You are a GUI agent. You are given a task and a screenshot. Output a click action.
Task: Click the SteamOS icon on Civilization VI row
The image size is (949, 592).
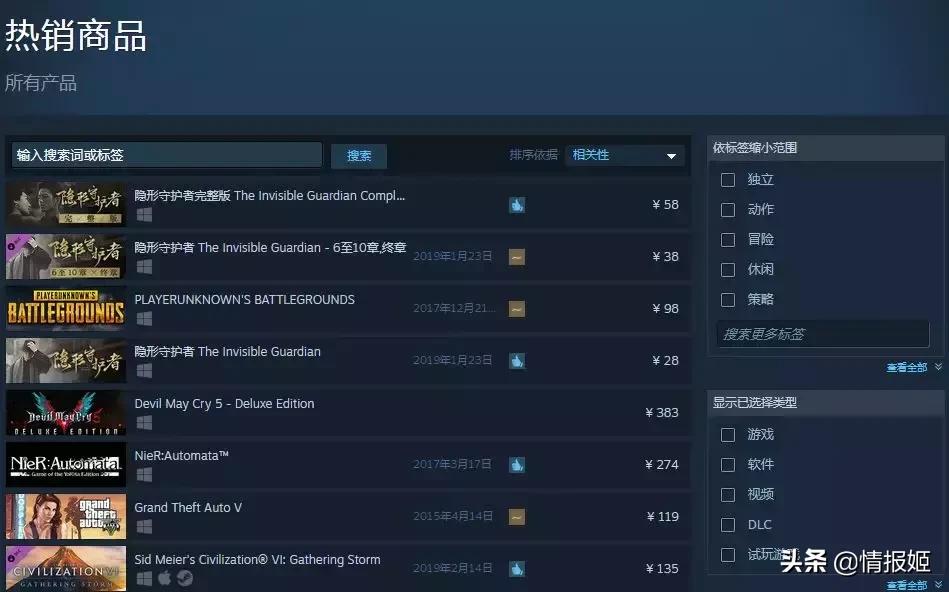pos(184,577)
